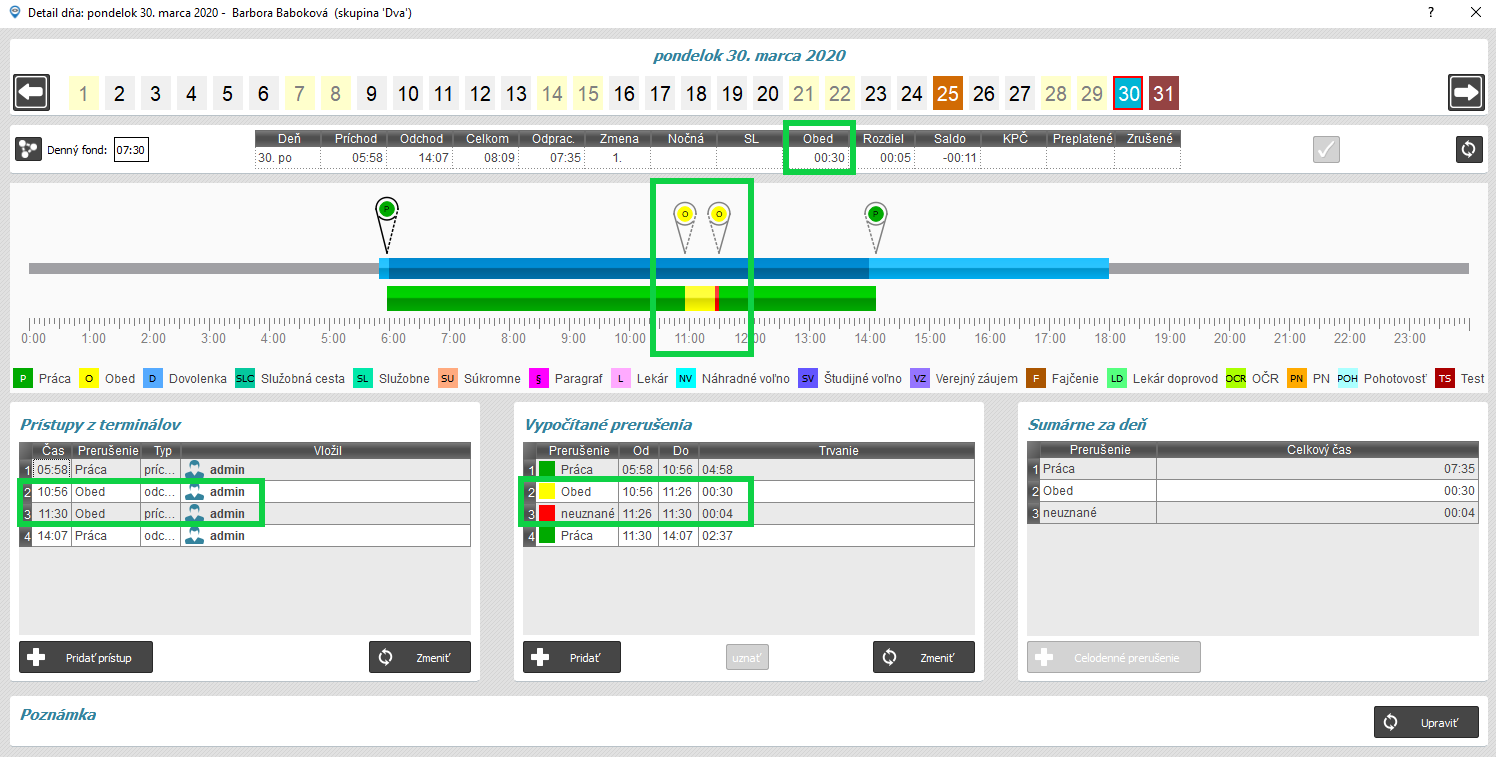Screen dimensions: 1496x757
Task: Click the yellow O Obed legend icon
Action: 89,379
